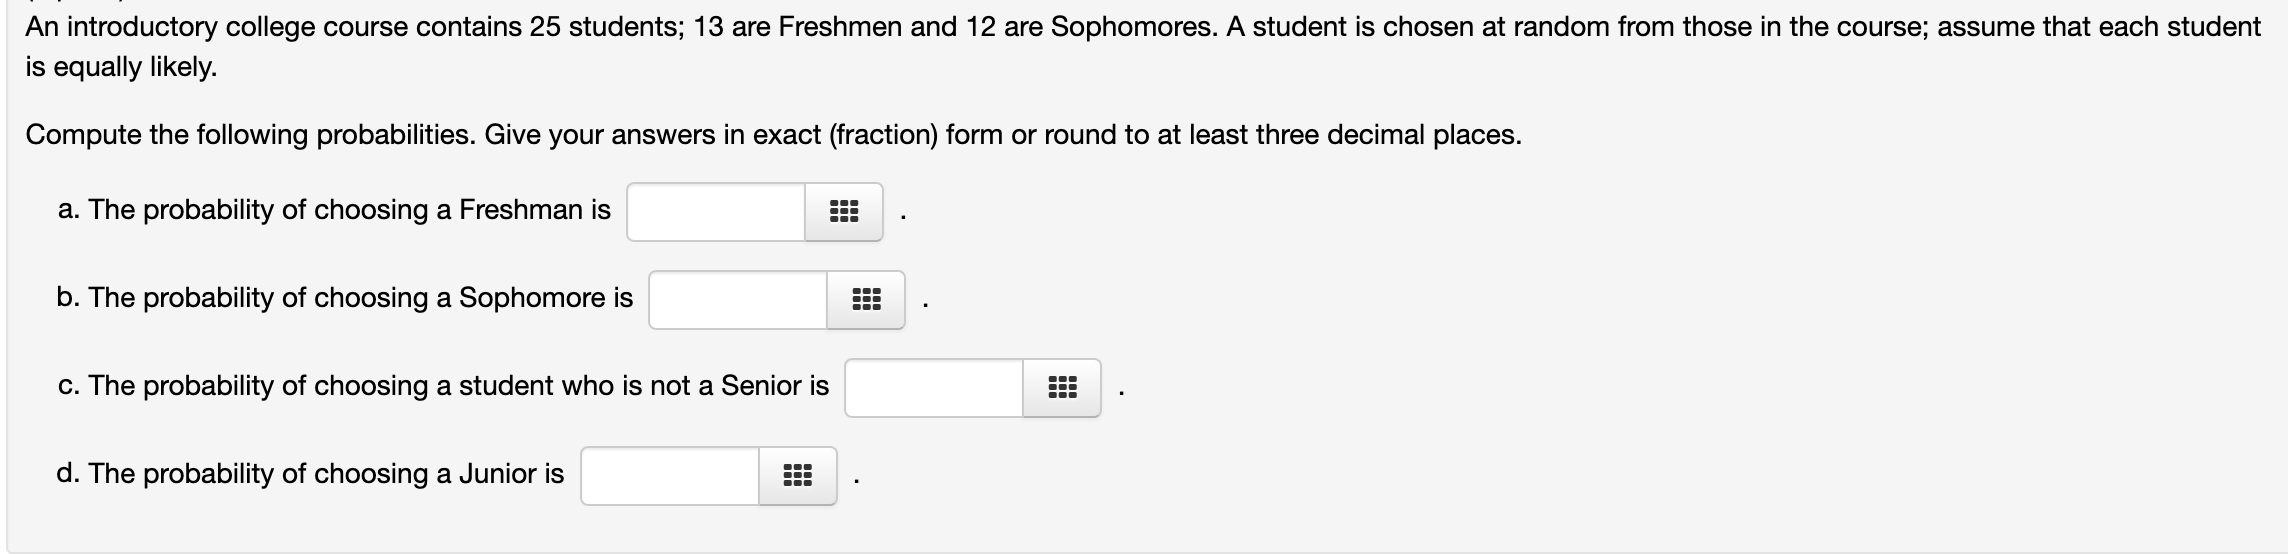Click the part c not-a-Senior question label
Screen dimensions: 2288x554
point(443,386)
